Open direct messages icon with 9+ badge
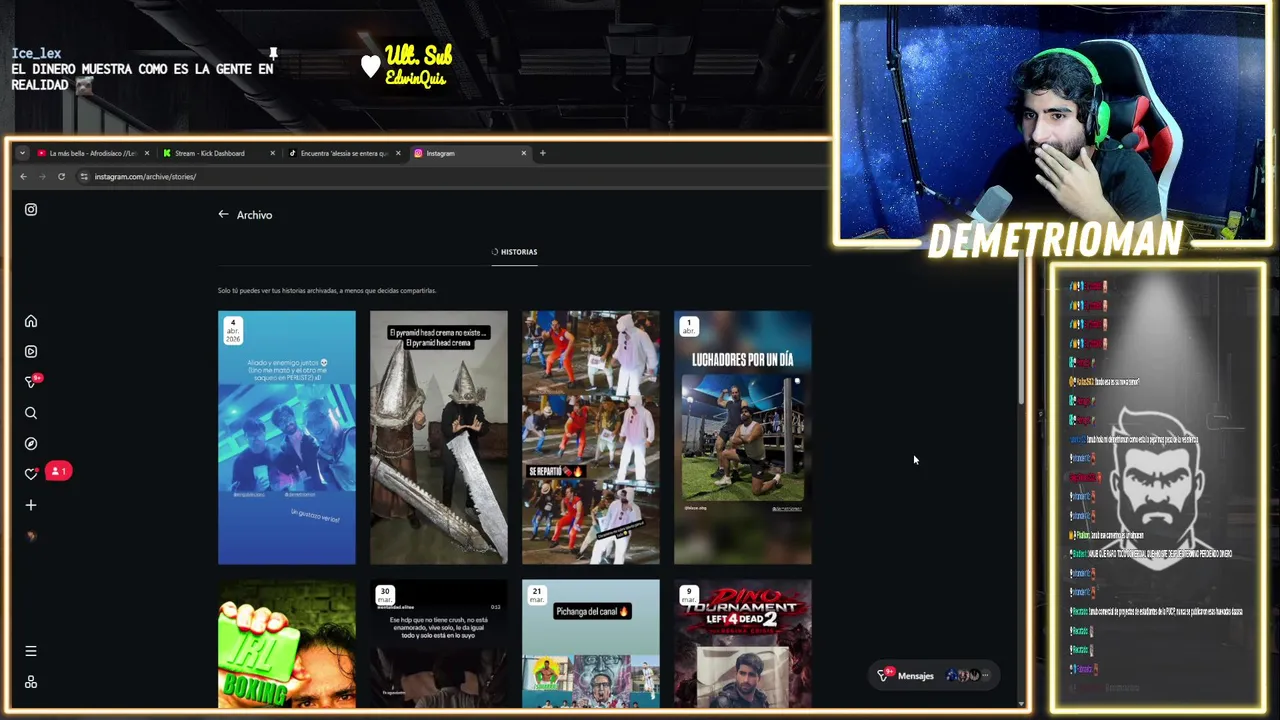The width and height of the screenshot is (1280, 720). 32,381
